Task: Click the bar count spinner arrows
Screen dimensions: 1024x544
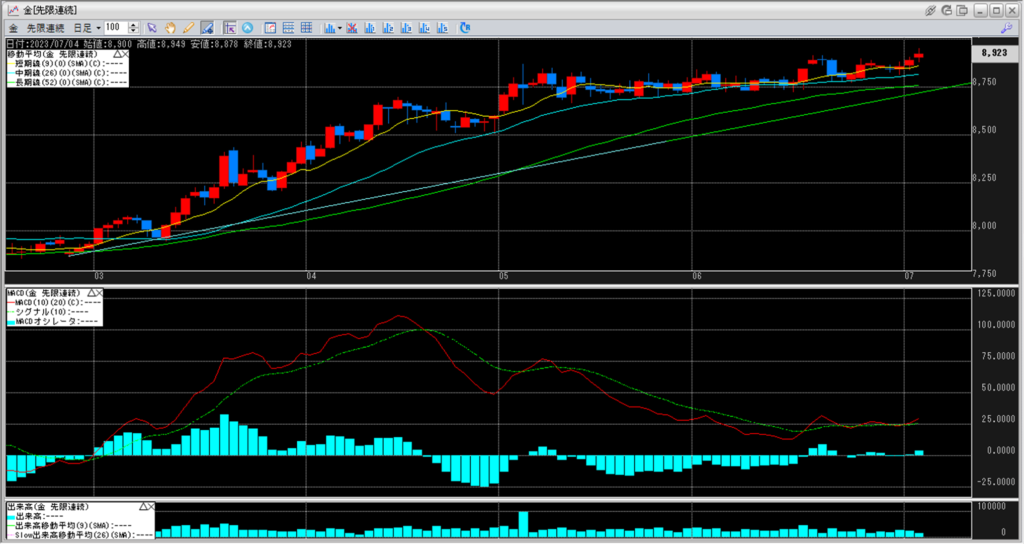Action: click(x=134, y=27)
